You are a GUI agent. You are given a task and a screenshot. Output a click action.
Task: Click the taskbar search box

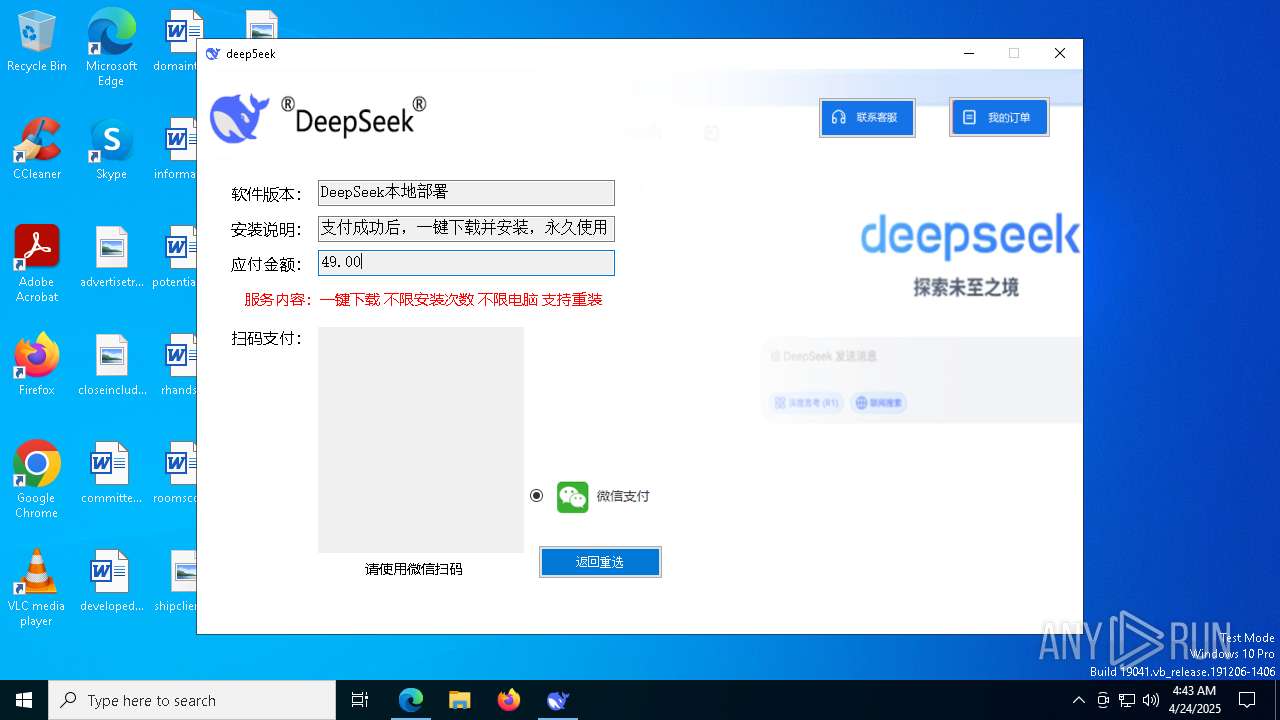(x=192, y=700)
